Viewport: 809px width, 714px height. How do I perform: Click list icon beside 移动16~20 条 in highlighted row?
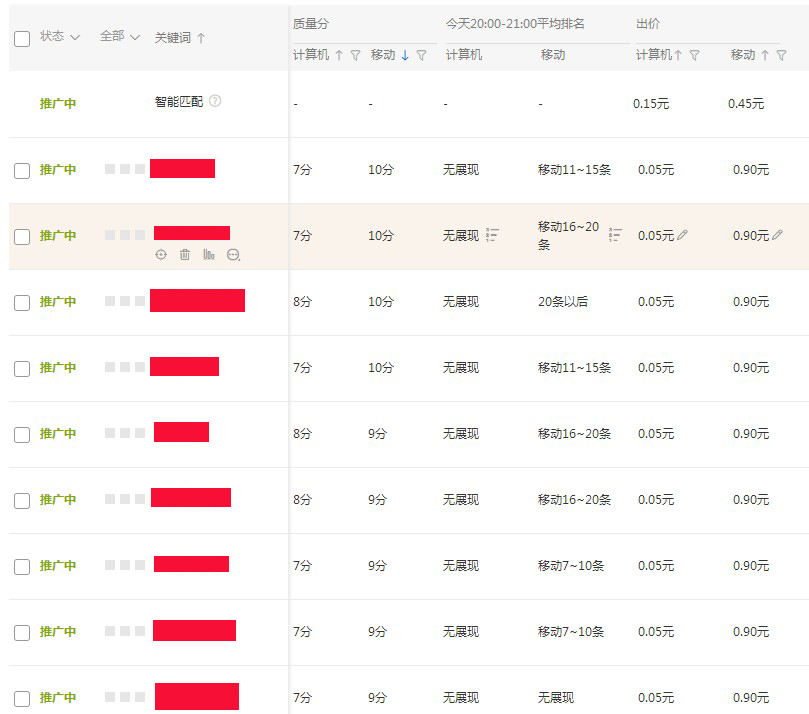coord(615,235)
